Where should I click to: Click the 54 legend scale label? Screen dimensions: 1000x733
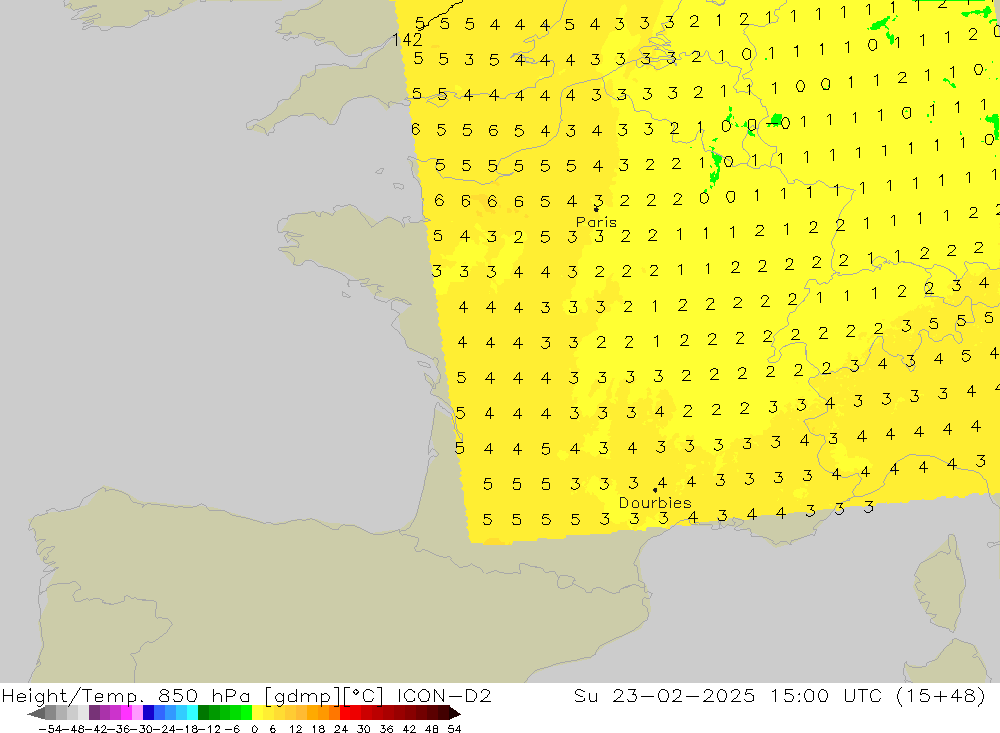pyautogui.click(x=454, y=729)
